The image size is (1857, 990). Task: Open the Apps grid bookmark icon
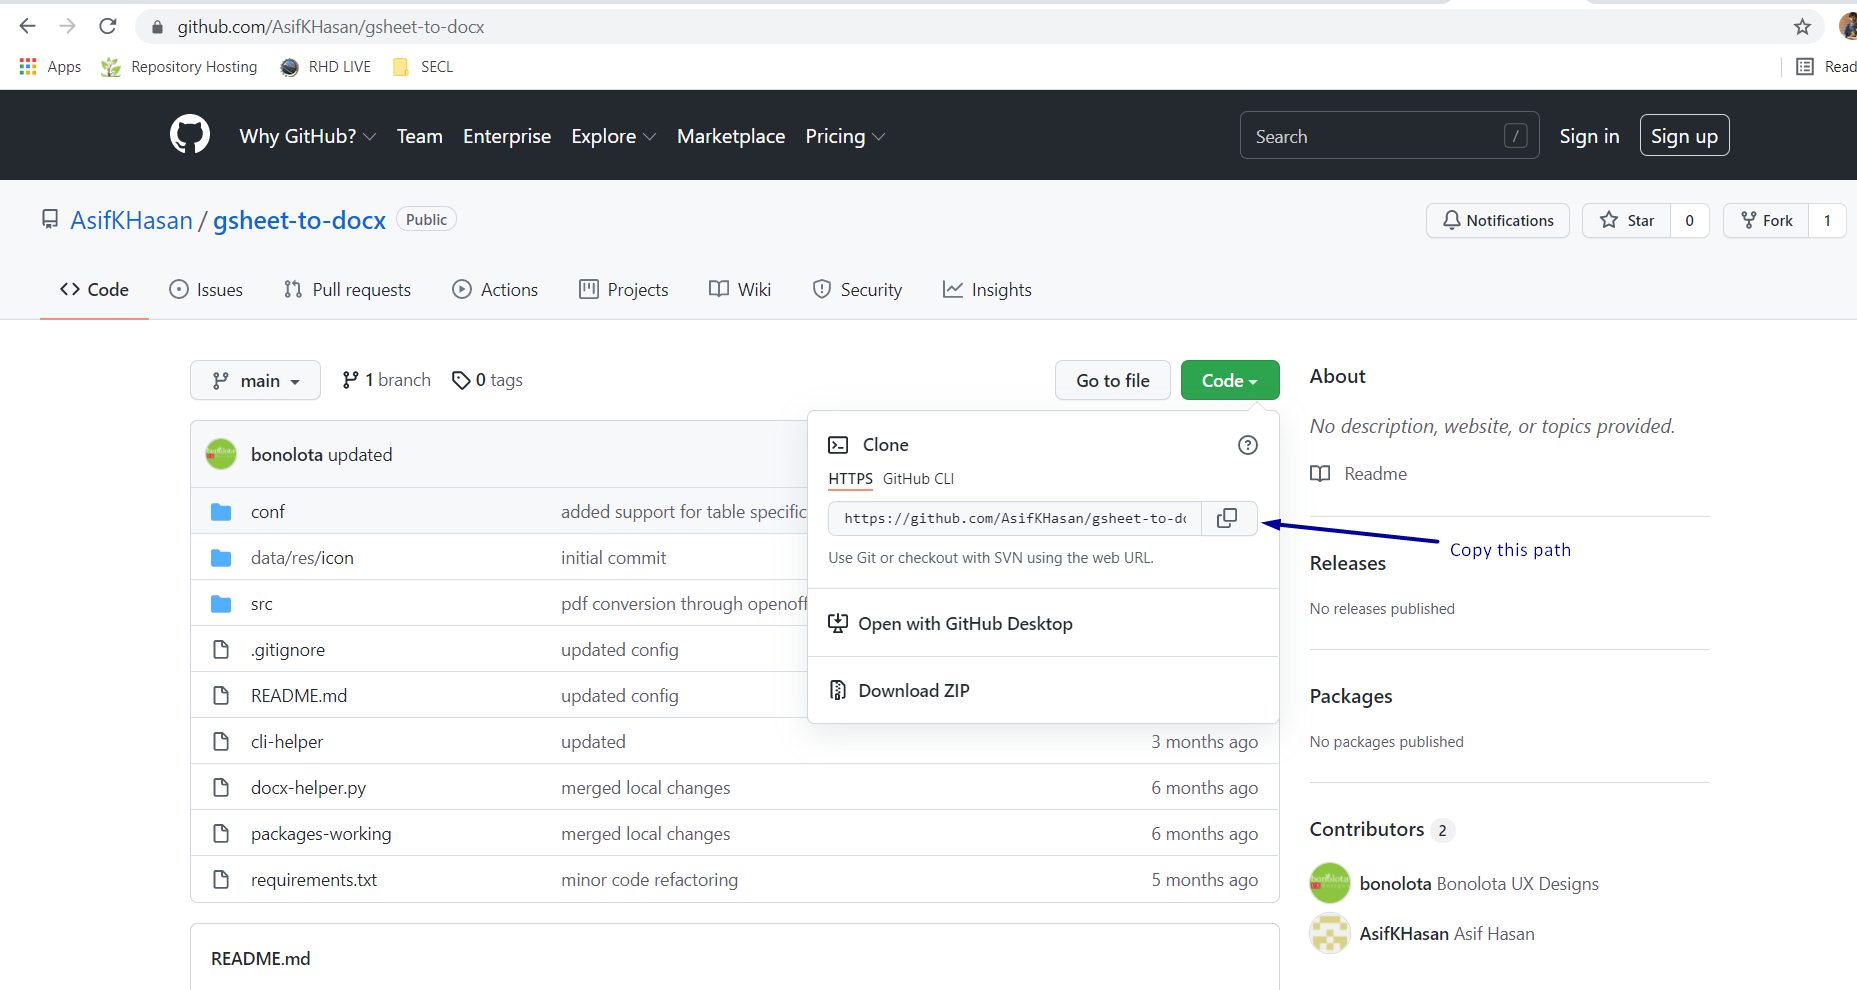[x=28, y=66]
